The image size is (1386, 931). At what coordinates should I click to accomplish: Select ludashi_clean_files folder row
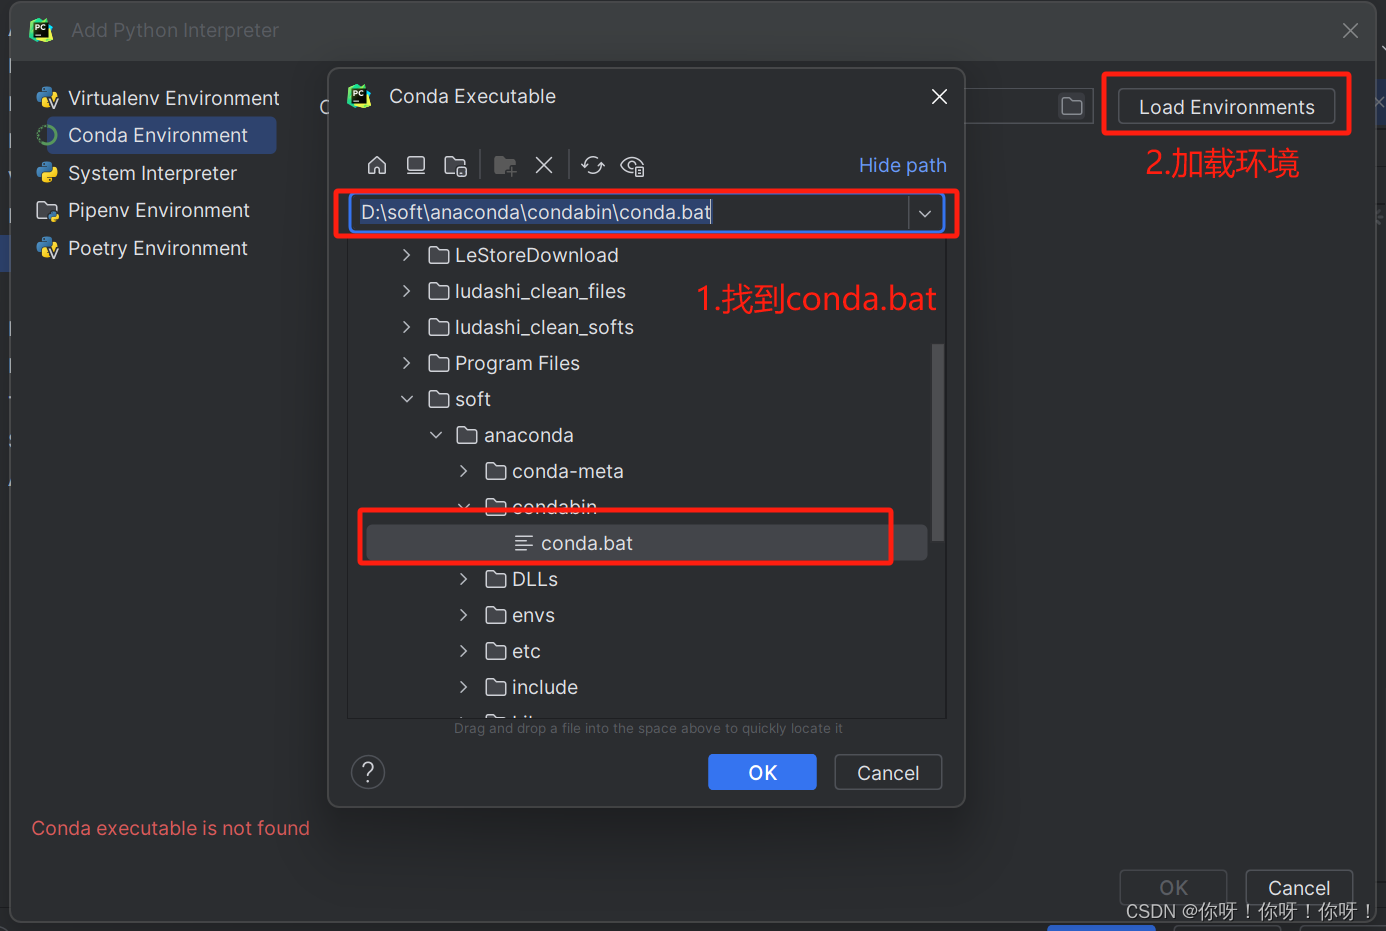(647, 291)
